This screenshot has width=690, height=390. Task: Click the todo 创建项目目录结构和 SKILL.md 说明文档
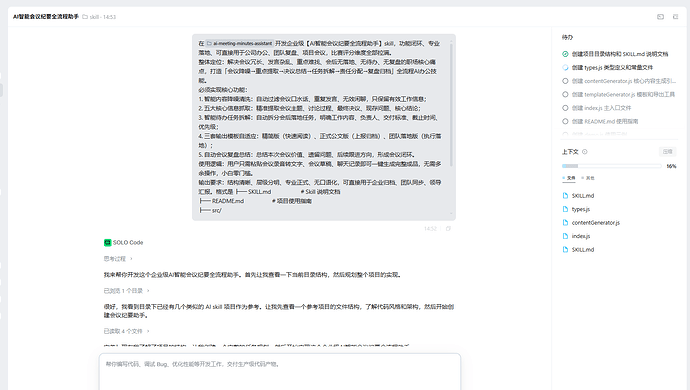[620, 54]
